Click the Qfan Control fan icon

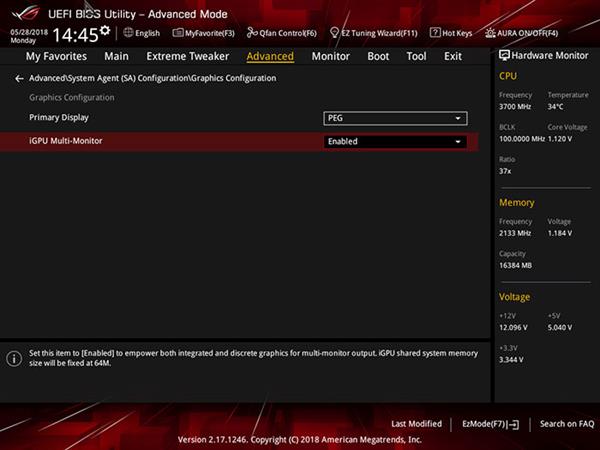click(252, 33)
